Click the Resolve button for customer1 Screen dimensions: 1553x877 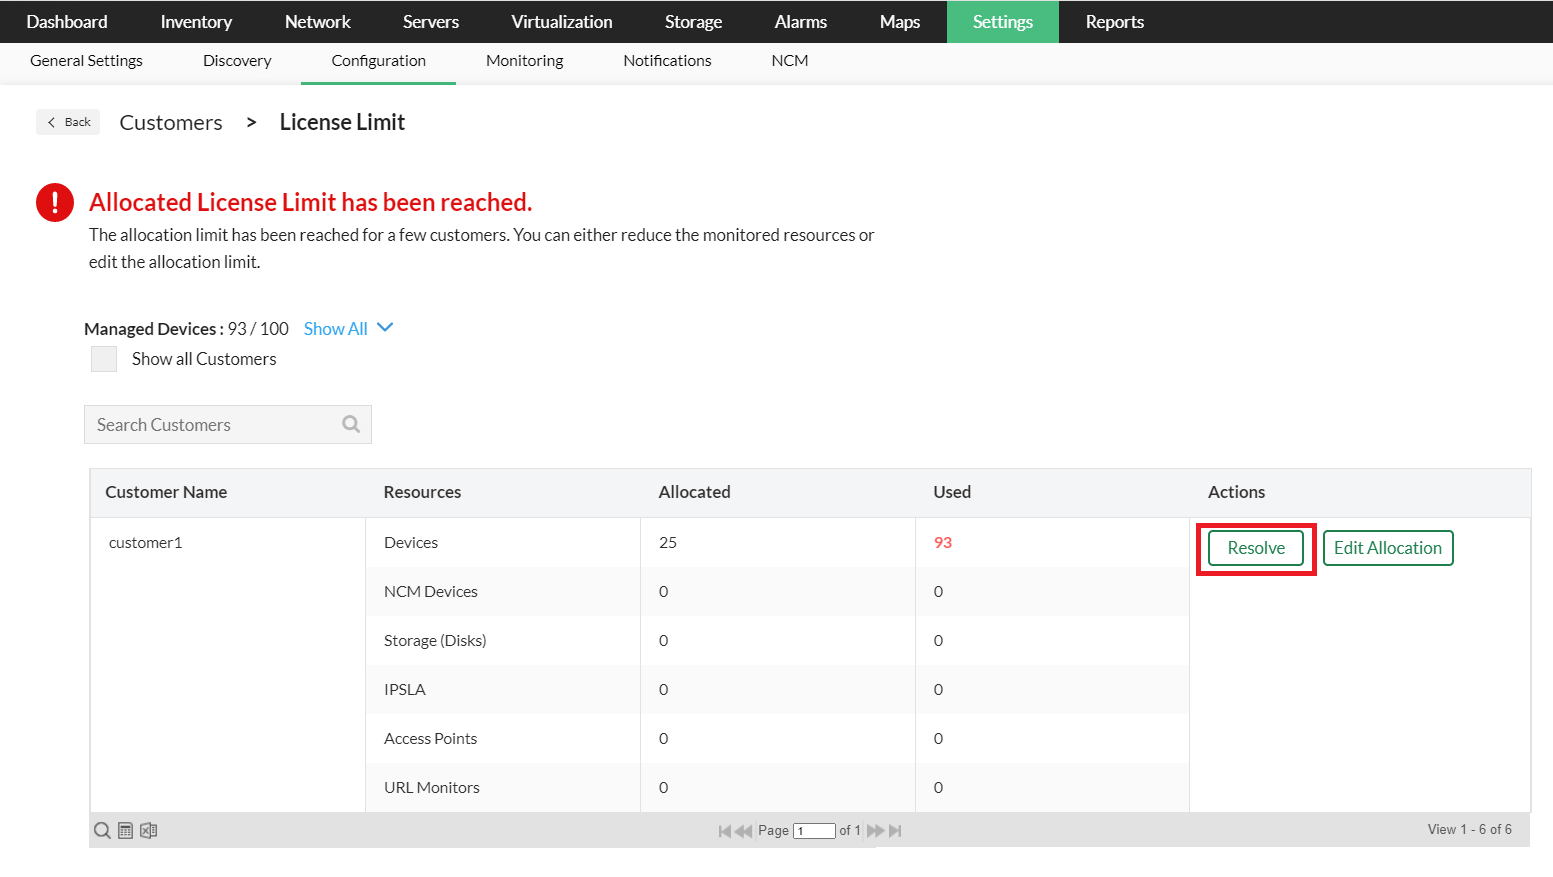tap(1256, 548)
